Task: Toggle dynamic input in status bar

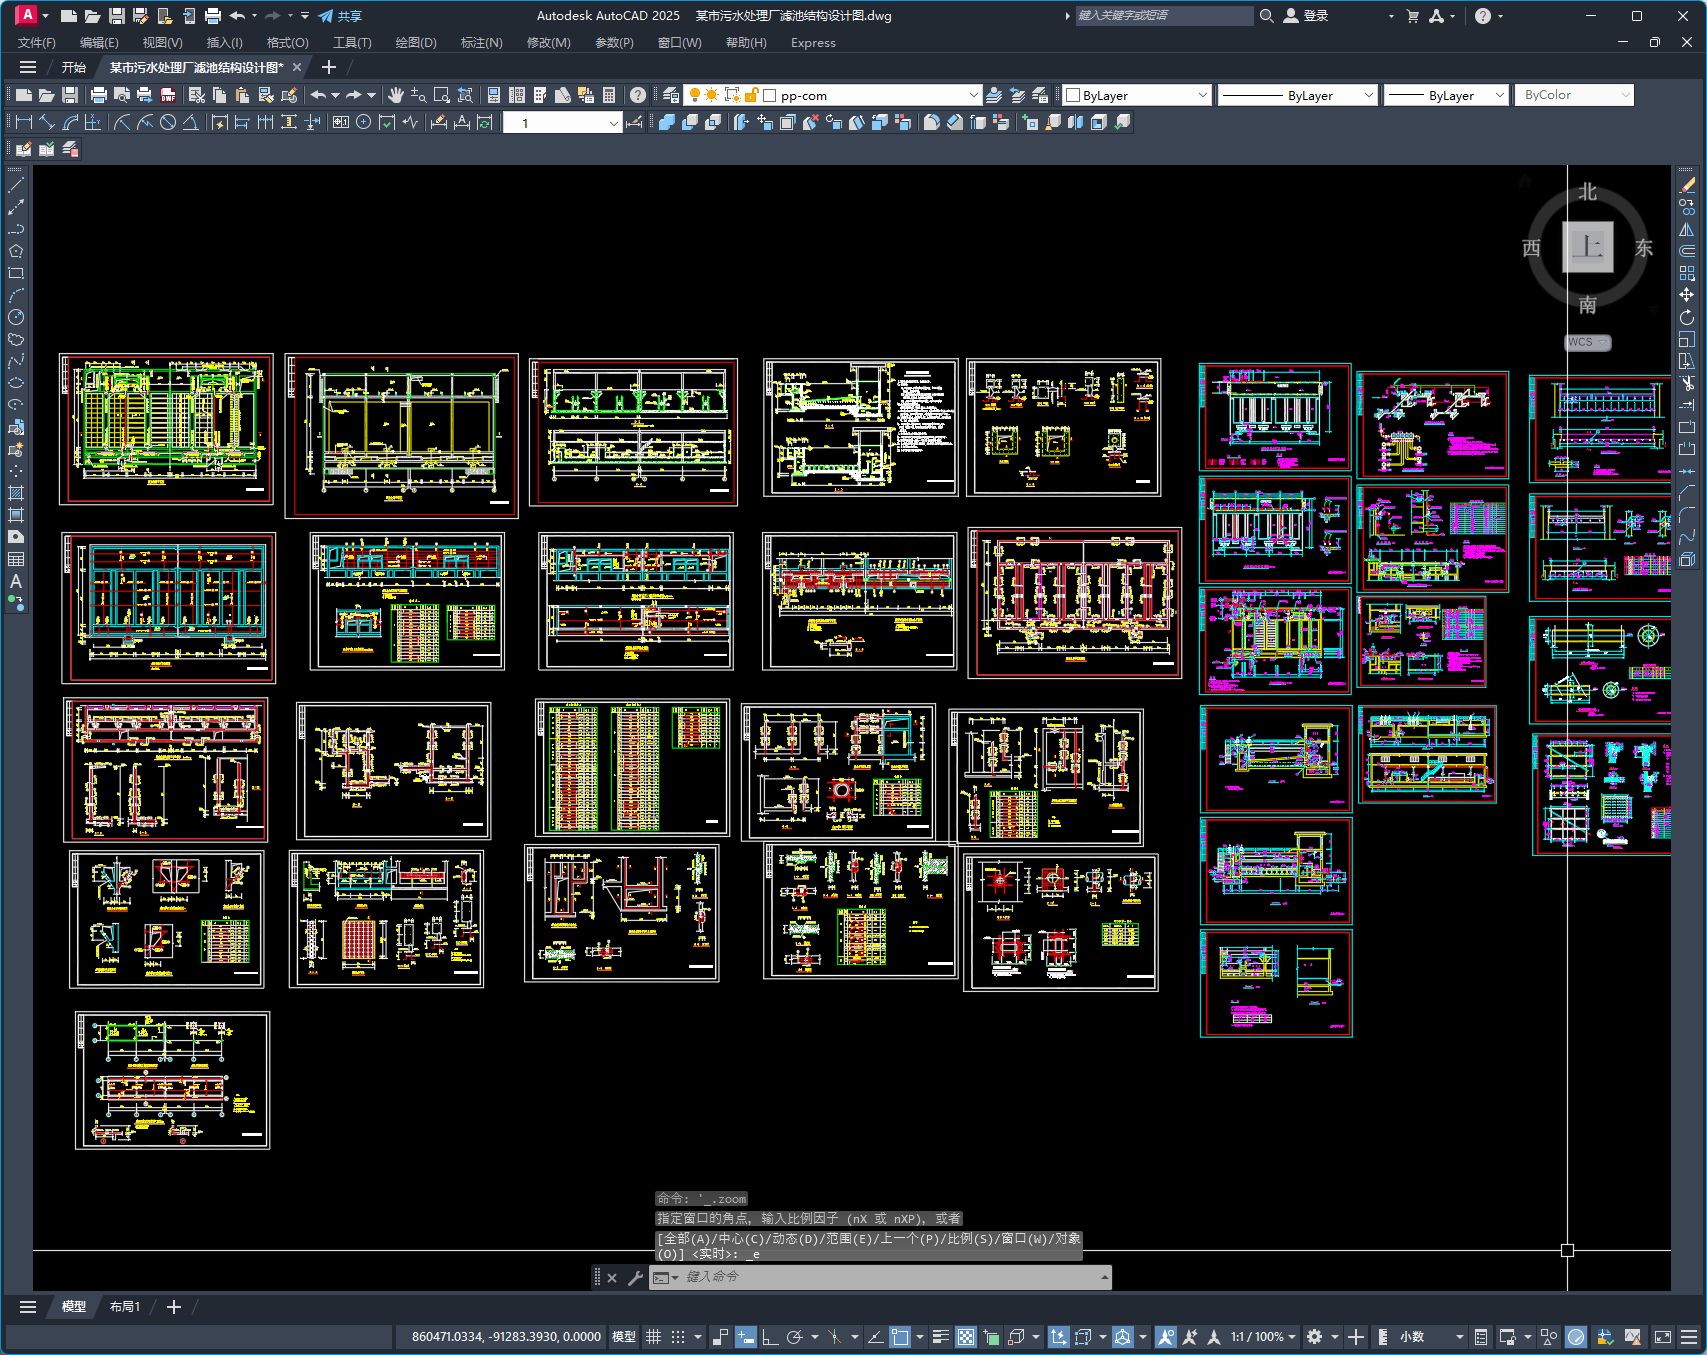Action: pyautogui.click(x=746, y=1336)
